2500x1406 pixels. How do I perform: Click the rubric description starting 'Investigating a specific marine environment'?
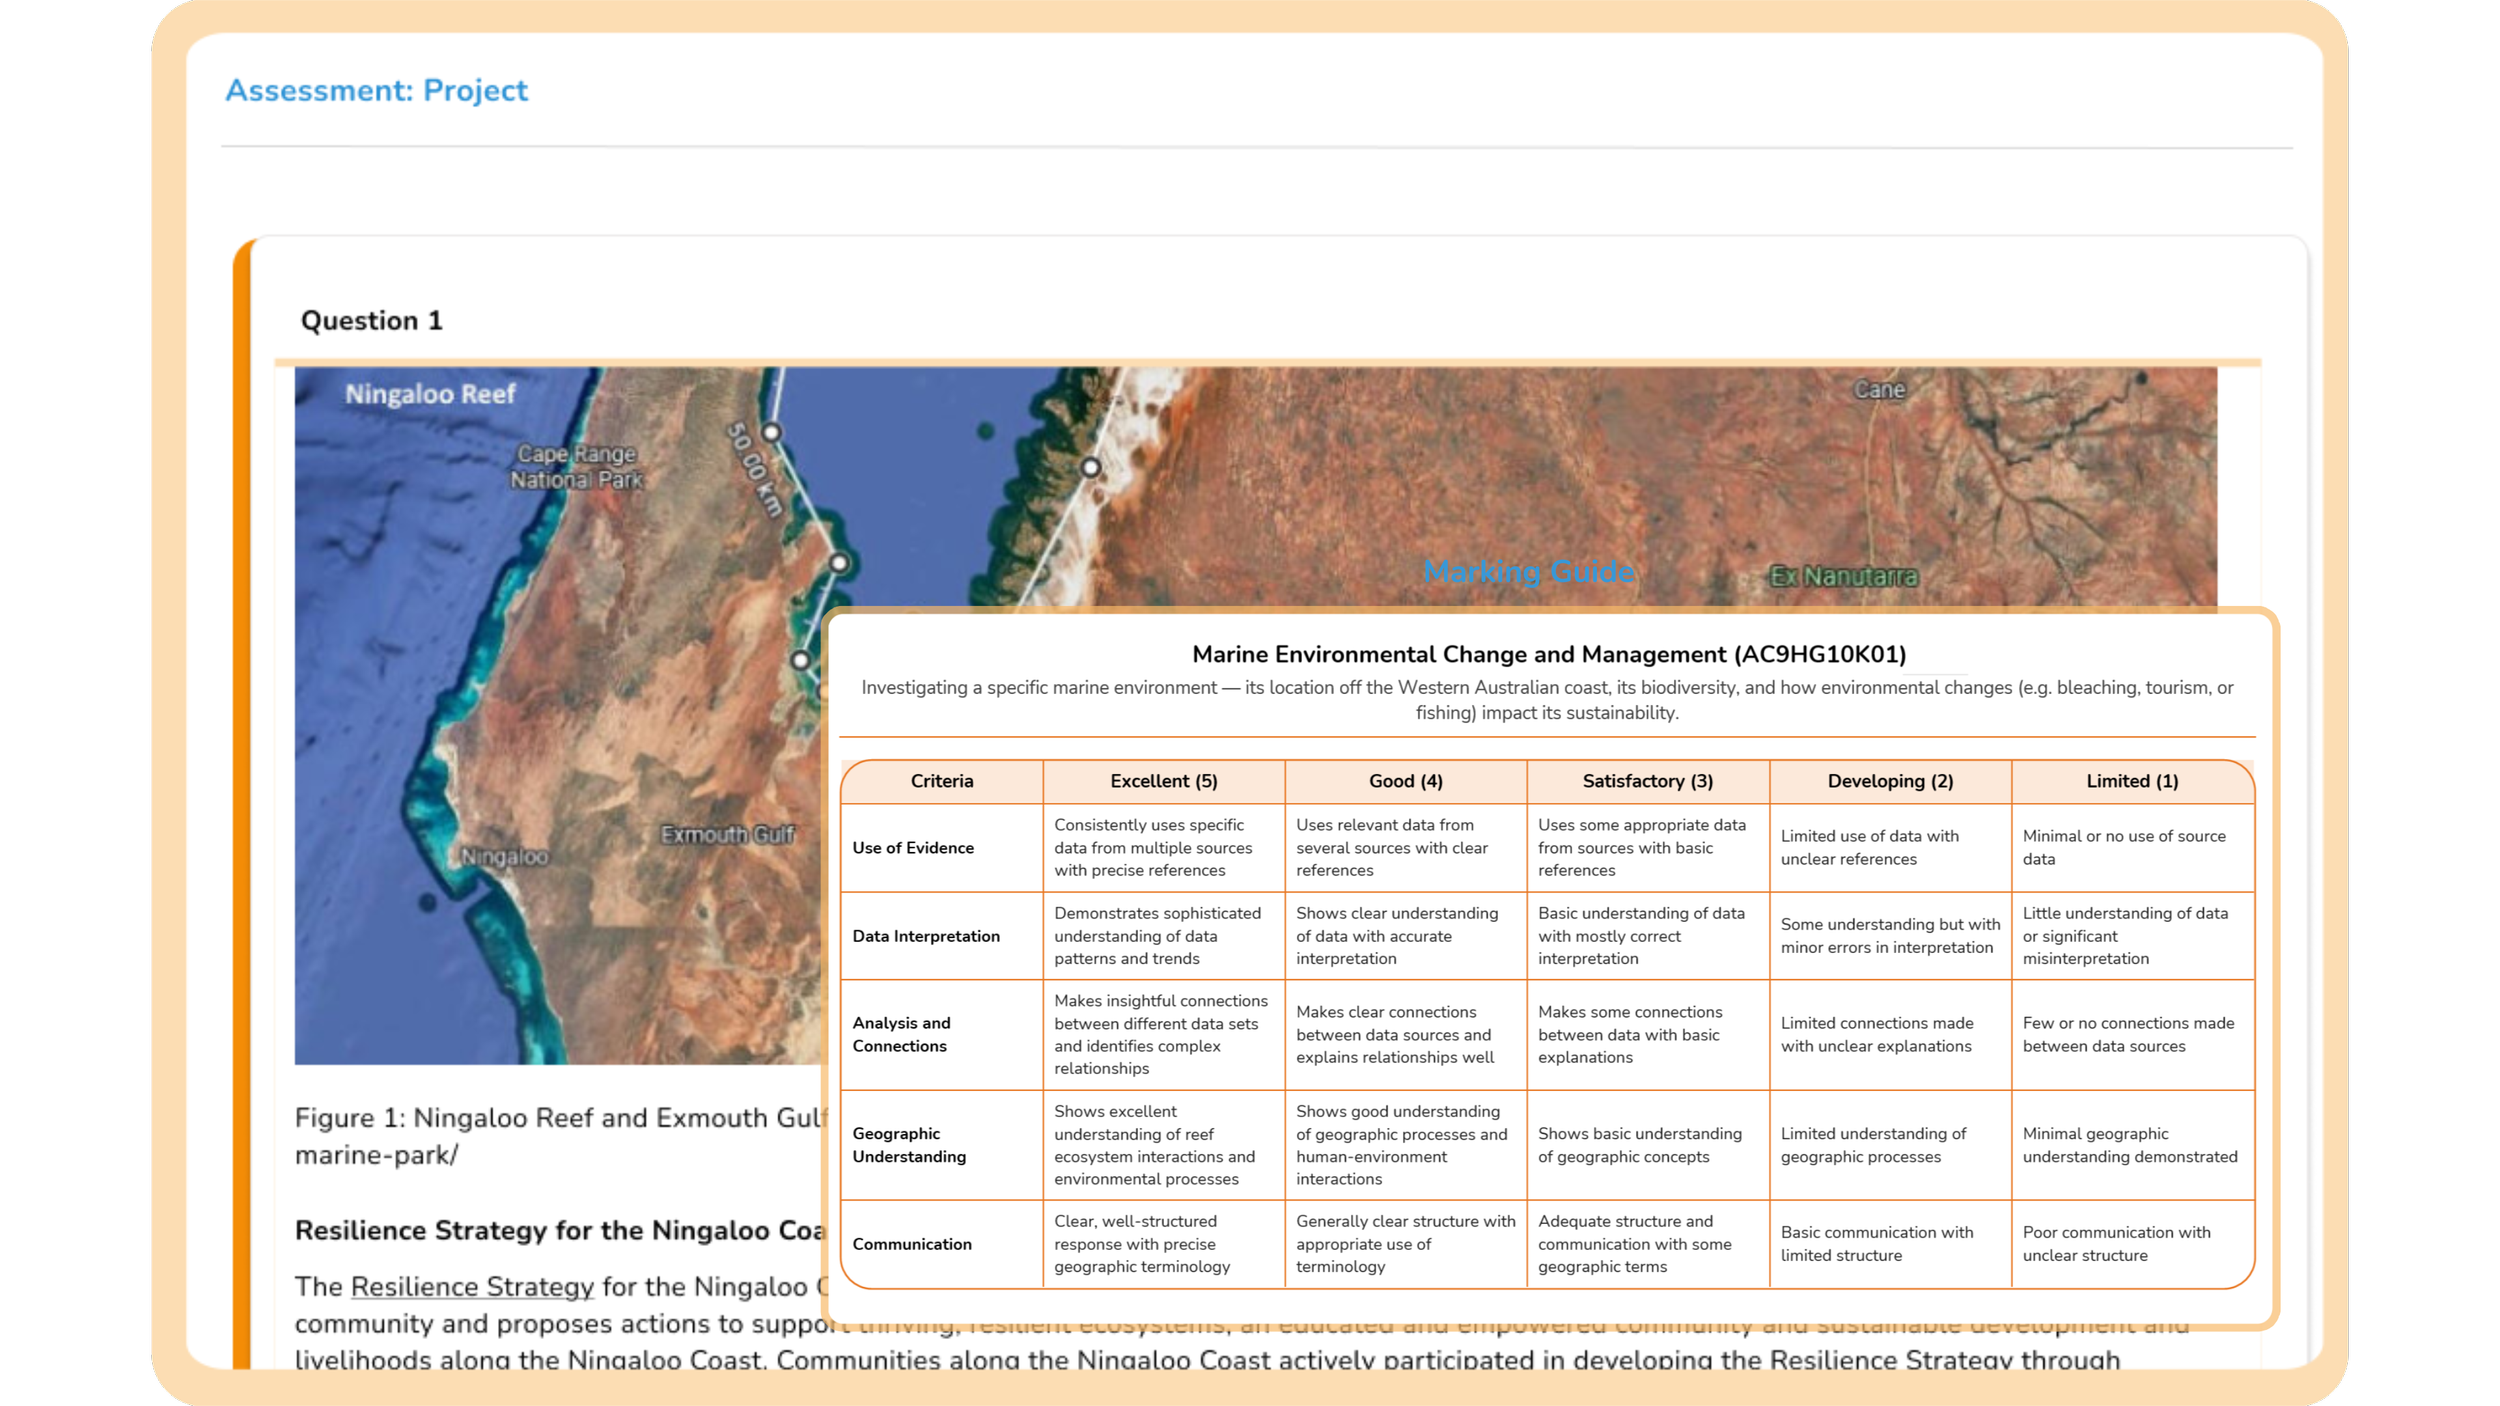(x=1547, y=700)
